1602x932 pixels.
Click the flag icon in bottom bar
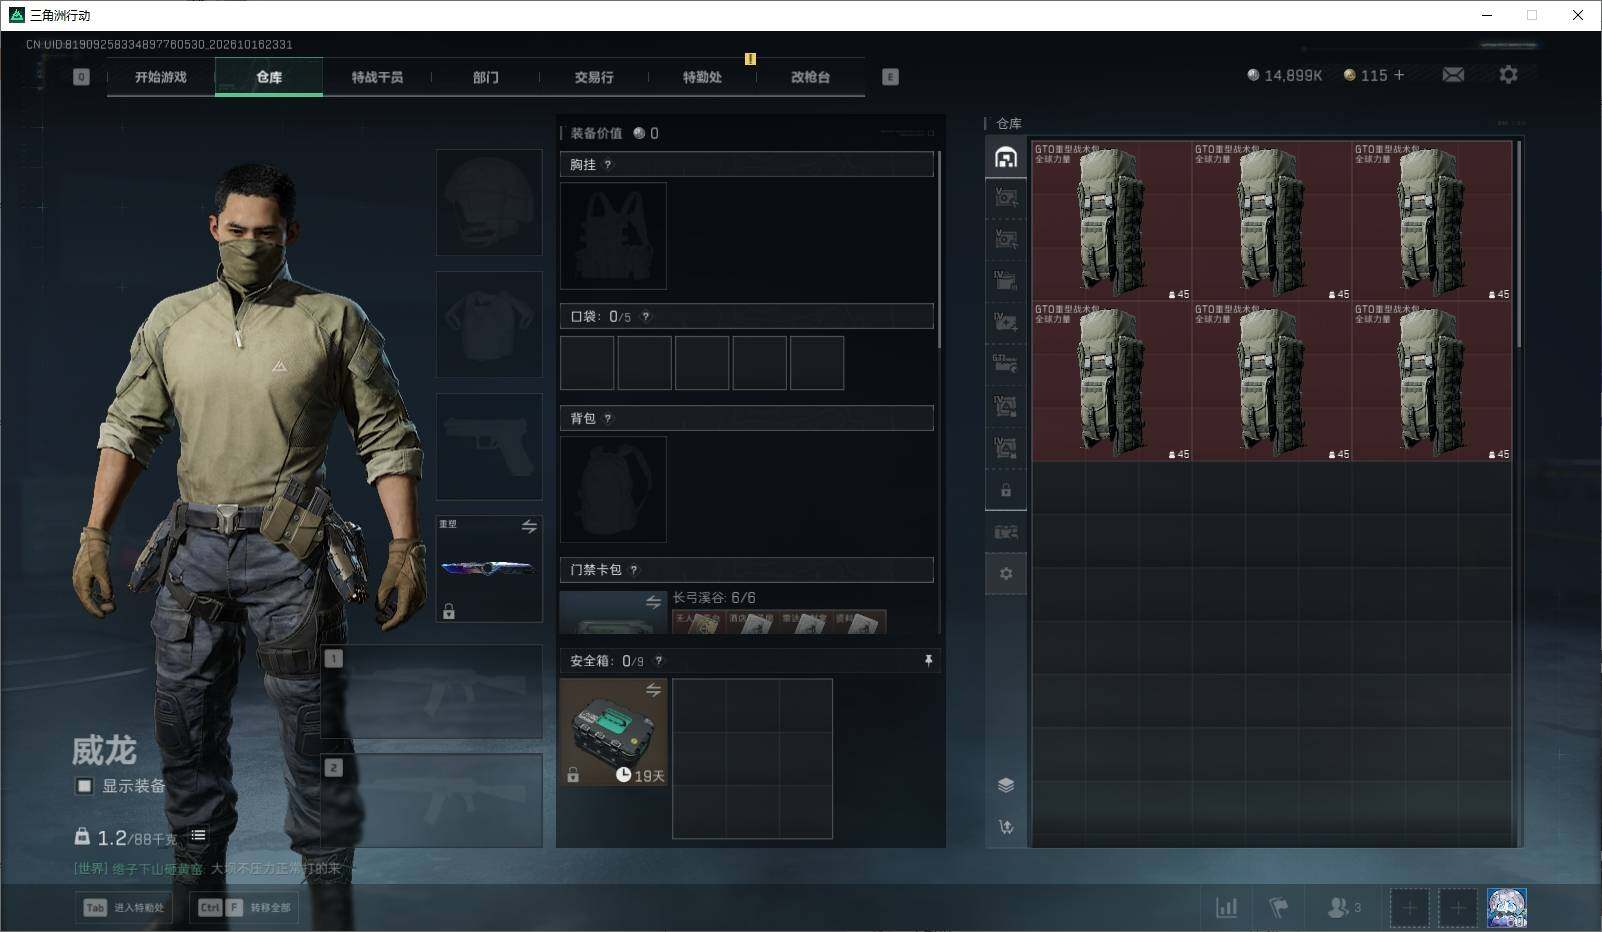(1278, 908)
